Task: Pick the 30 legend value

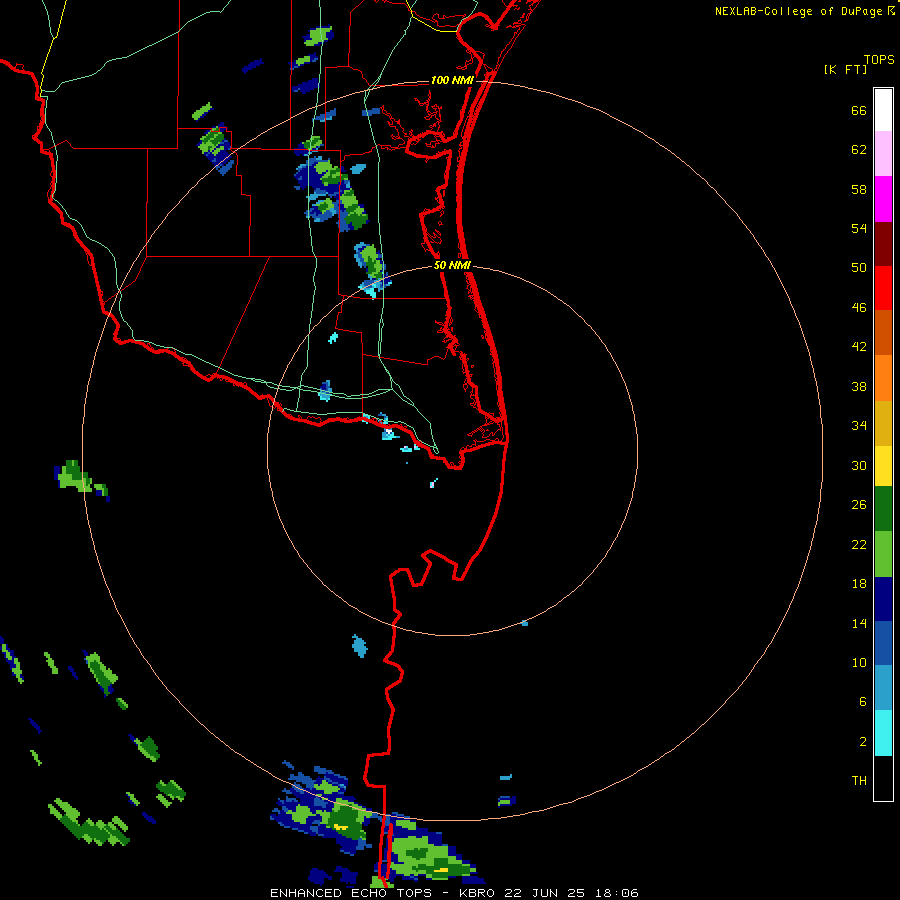Action: coord(859,465)
